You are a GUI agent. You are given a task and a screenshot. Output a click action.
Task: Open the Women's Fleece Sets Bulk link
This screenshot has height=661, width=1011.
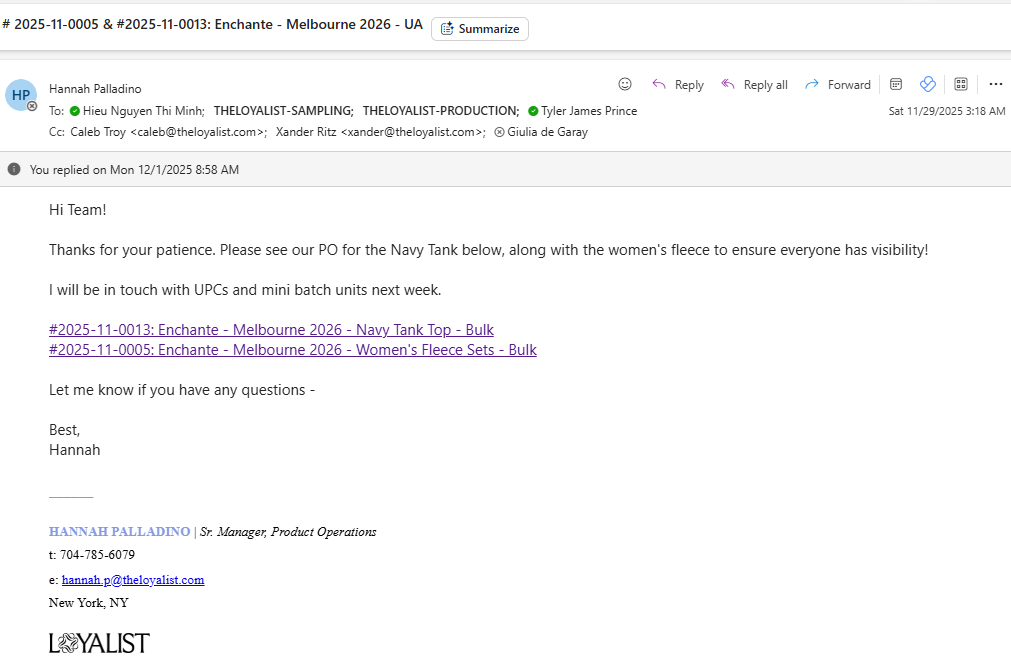click(x=292, y=350)
